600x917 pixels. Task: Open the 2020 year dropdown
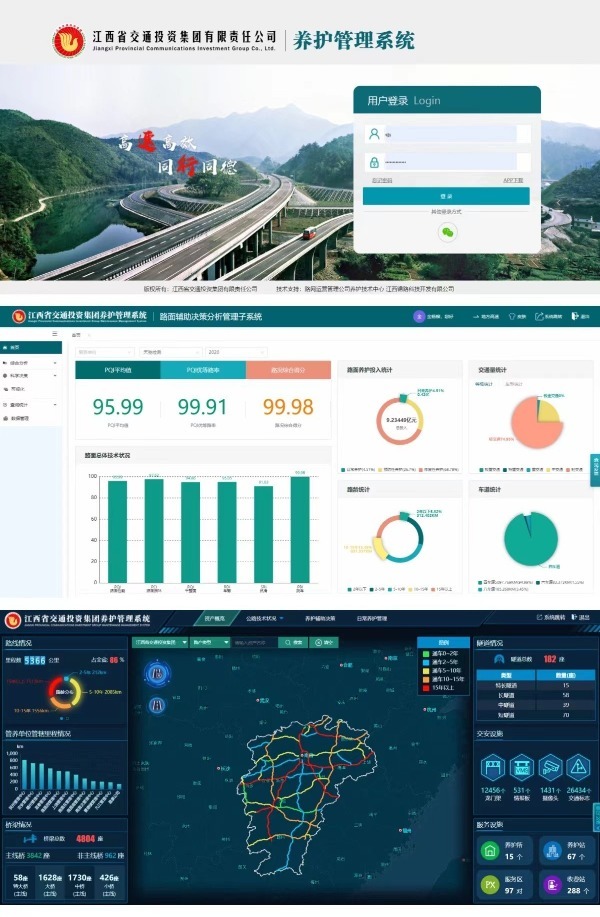point(236,352)
